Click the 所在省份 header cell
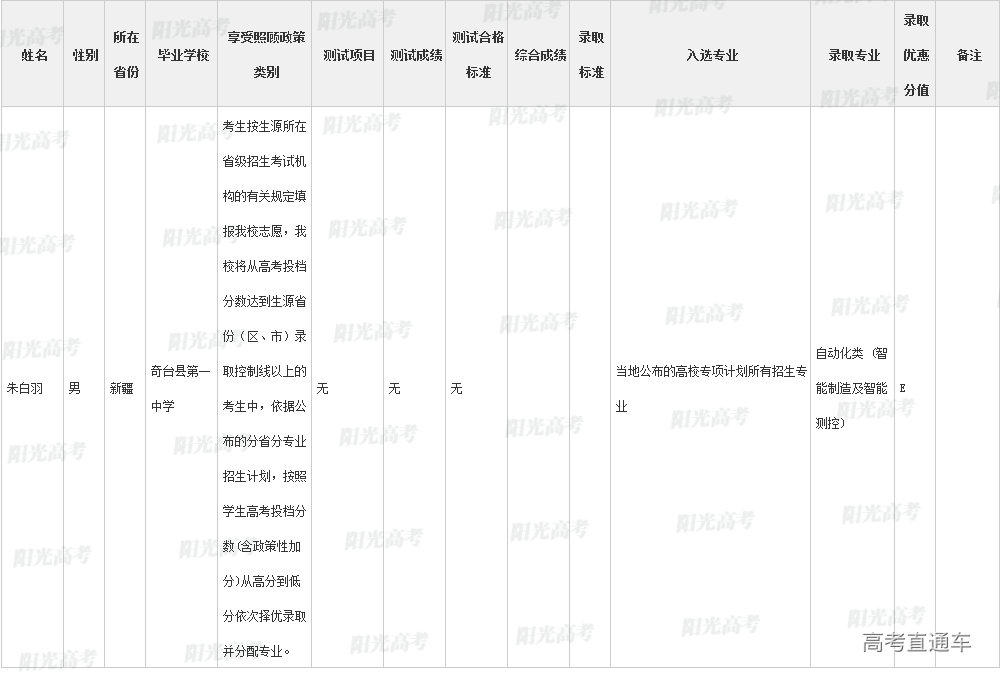 [x=126, y=55]
